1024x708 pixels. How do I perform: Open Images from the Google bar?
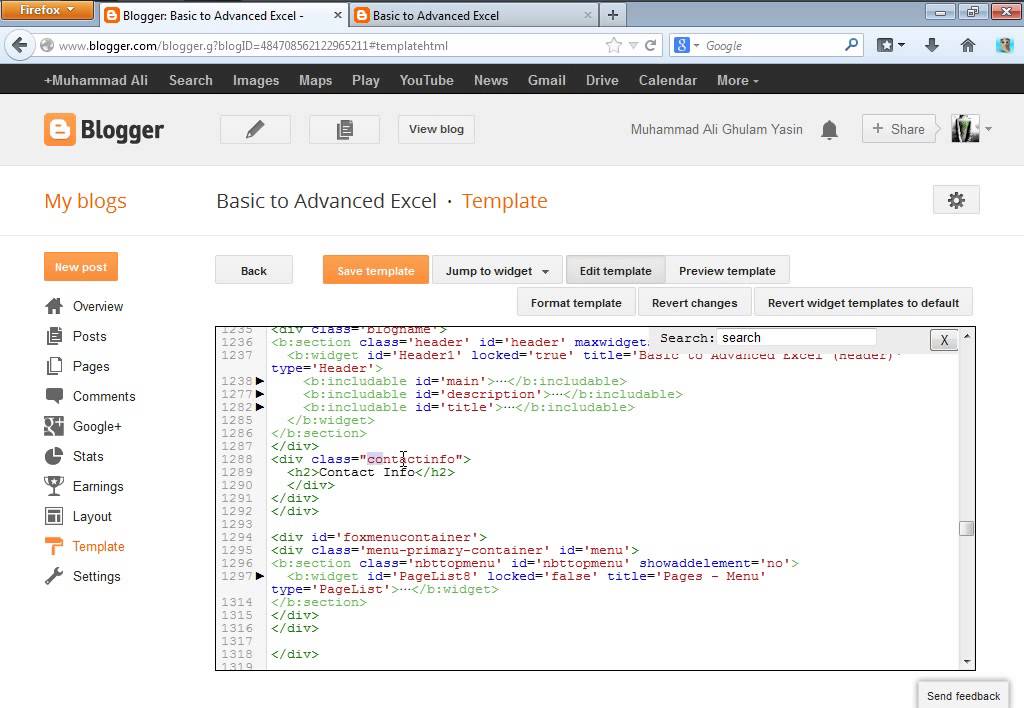(x=256, y=80)
